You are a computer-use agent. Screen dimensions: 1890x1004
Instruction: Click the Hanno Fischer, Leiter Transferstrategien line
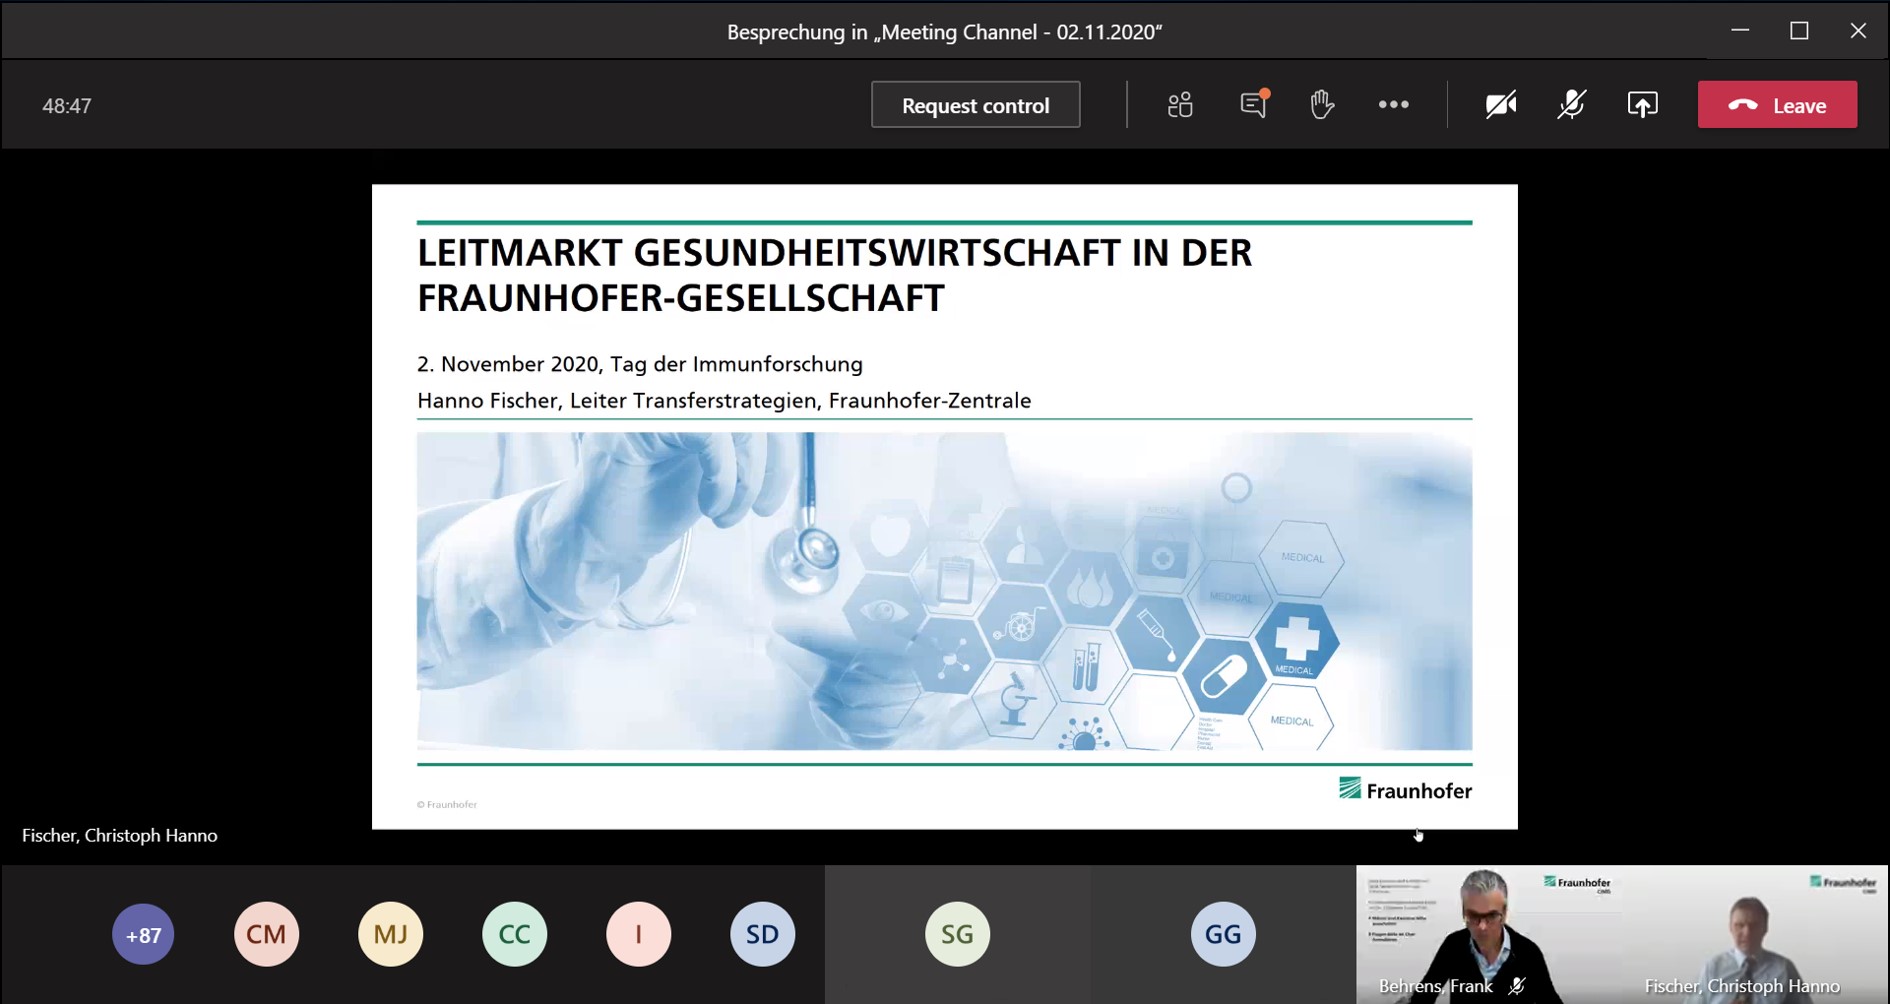click(x=724, y=400)
